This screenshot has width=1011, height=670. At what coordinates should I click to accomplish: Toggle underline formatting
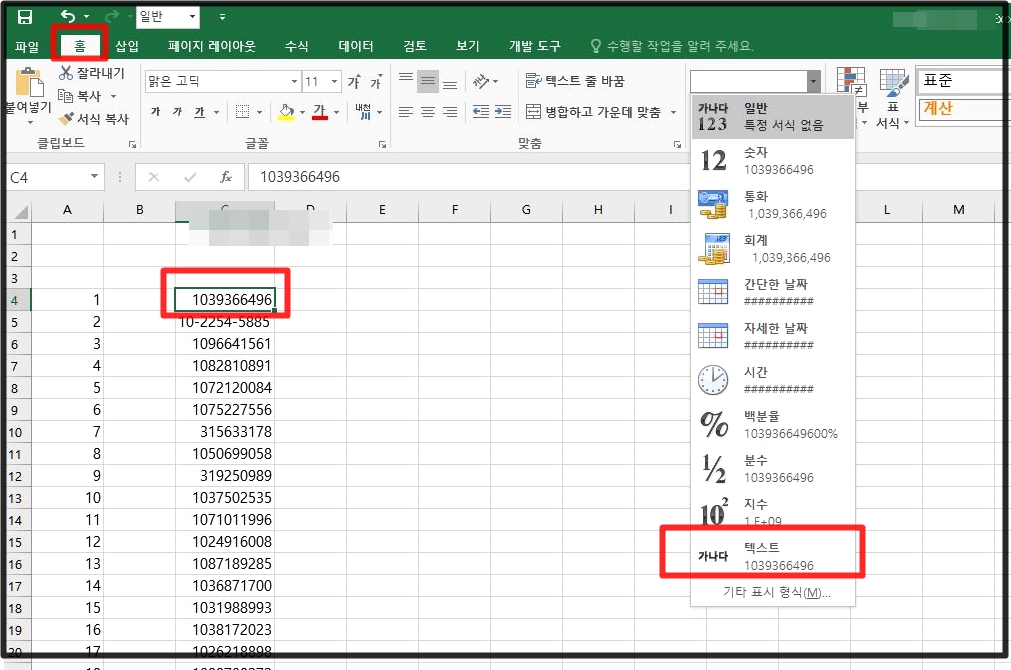(x=200, y=112)
